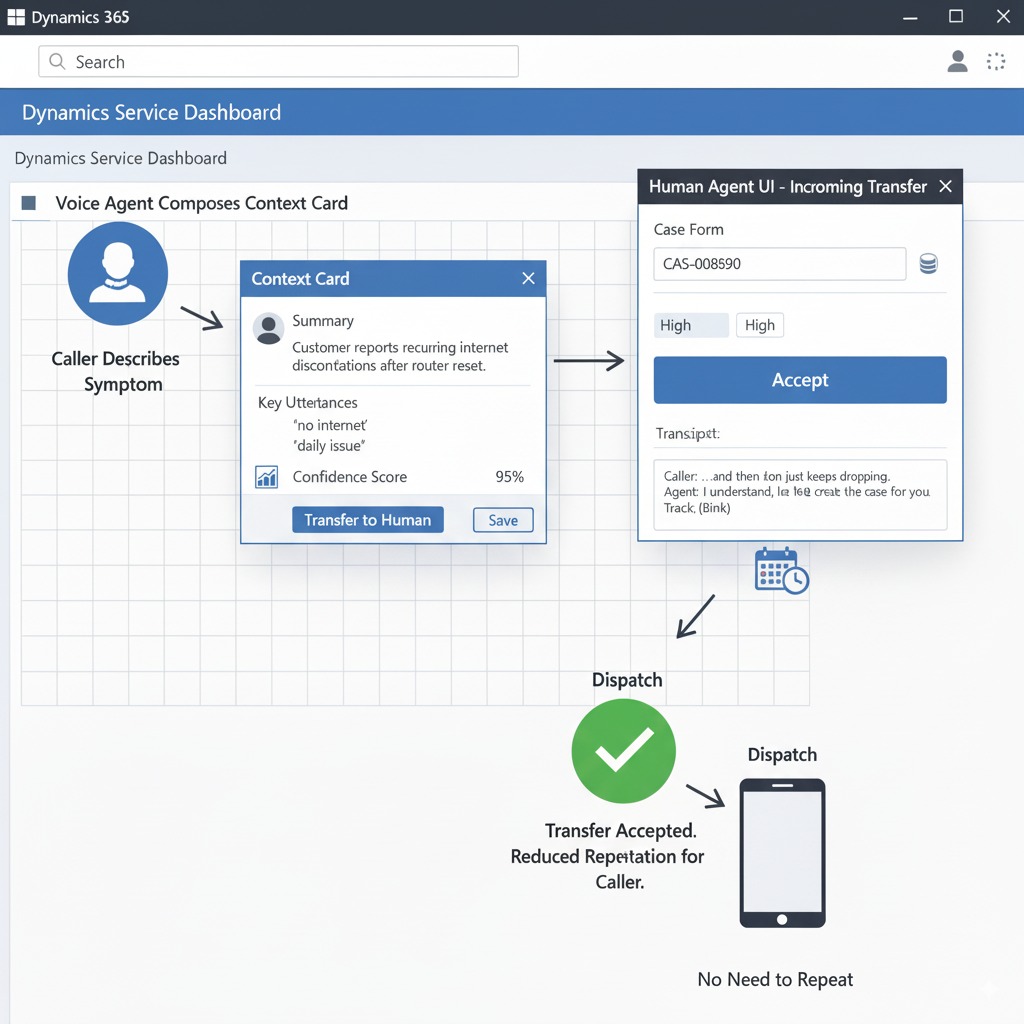Close the Dynamics 365 window
This screenshot has width=1024, height=1024.
coord(1003,16)
